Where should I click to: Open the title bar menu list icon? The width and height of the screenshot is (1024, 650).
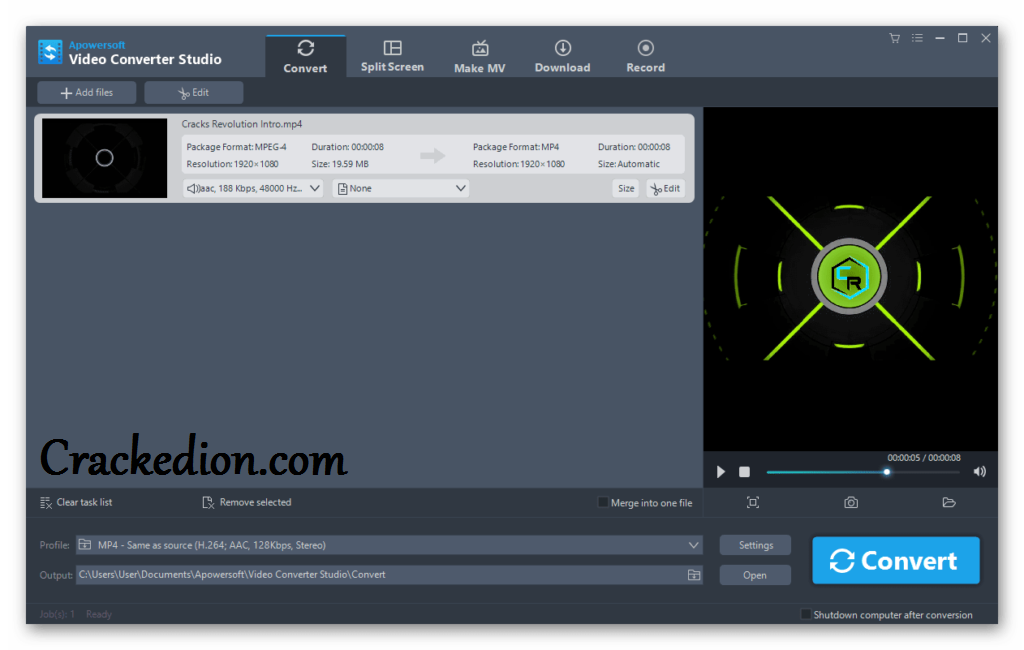918,39
